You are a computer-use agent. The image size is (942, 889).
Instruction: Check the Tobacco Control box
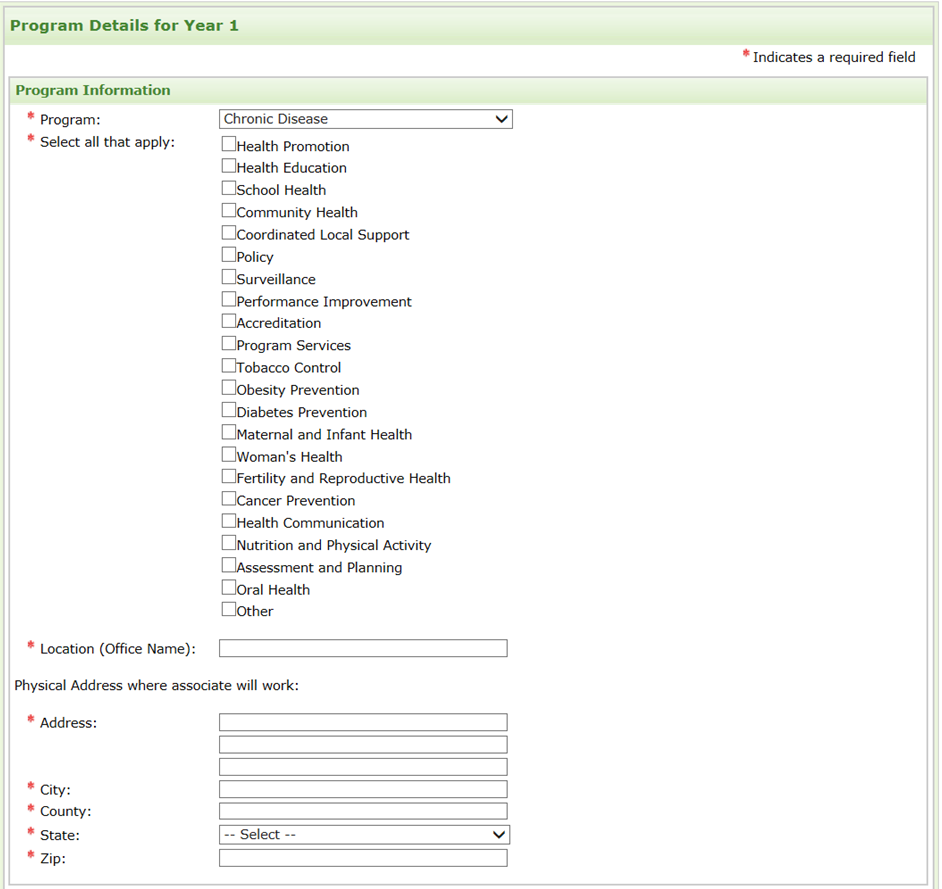(229, 366)
